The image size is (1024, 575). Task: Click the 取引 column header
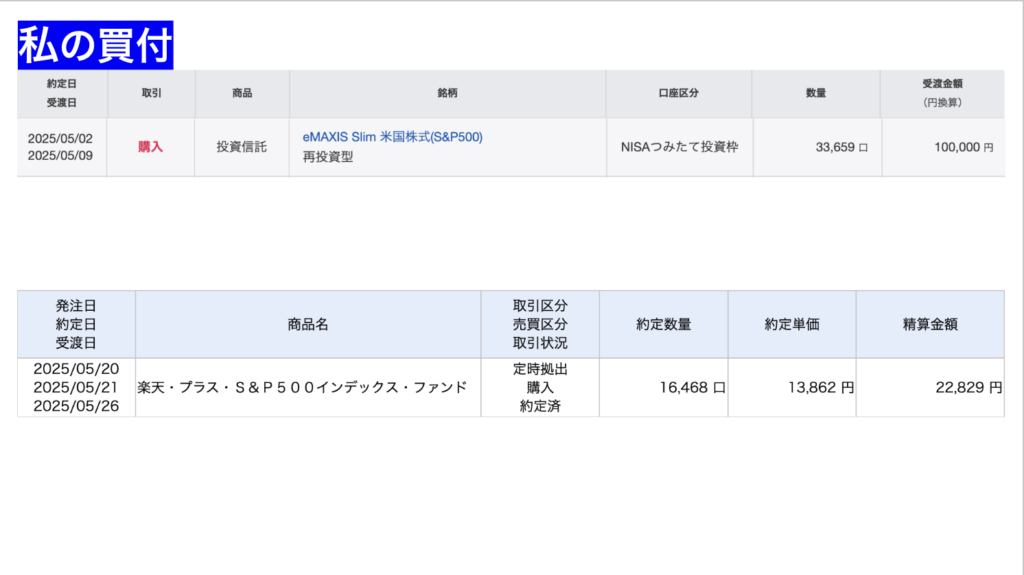pyautogui.click(x=151, y=93)
